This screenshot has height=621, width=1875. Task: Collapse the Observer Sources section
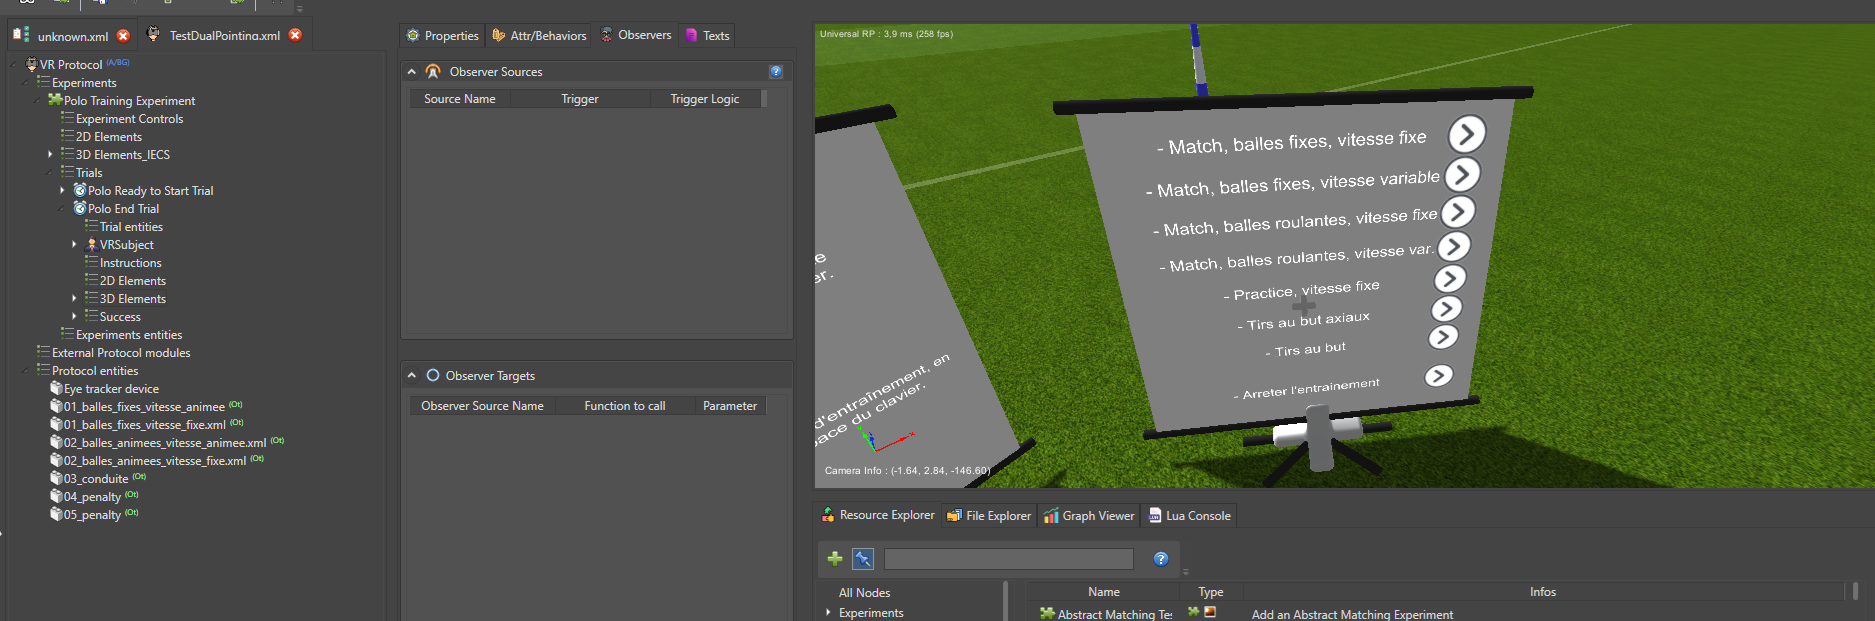[x=411, y=72]
